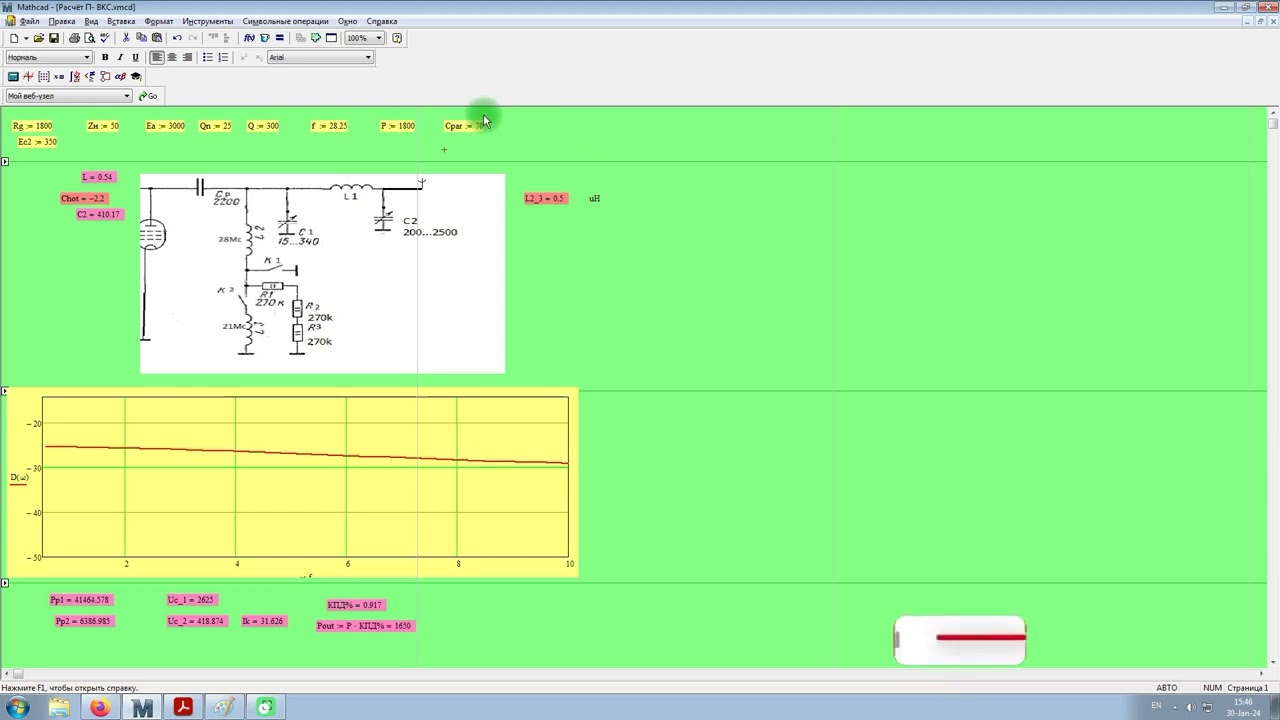Expand the New document arrow

pyautogui.click(x=26, y=38)
